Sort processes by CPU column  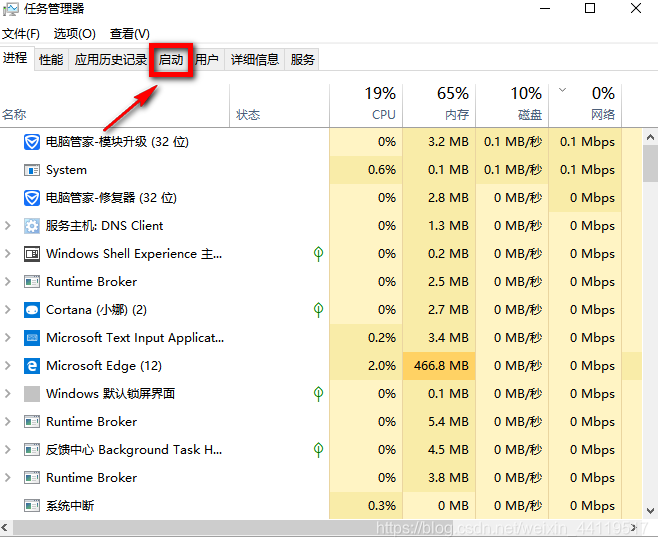point(366,106)
